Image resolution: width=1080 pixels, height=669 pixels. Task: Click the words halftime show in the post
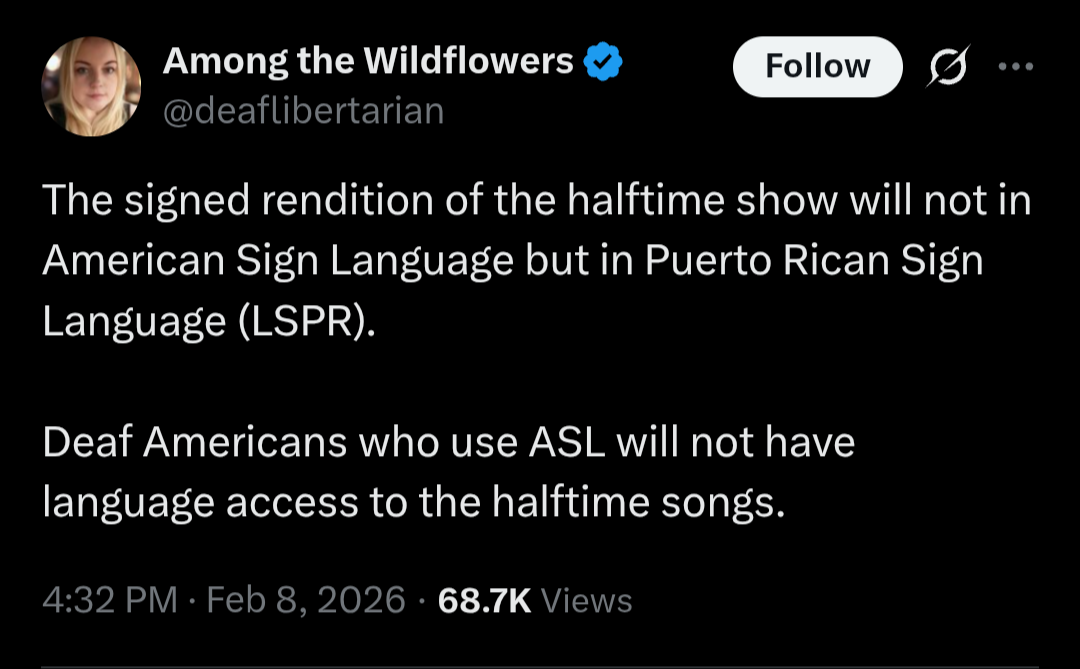pyautogui.click(x=703, y=200)
